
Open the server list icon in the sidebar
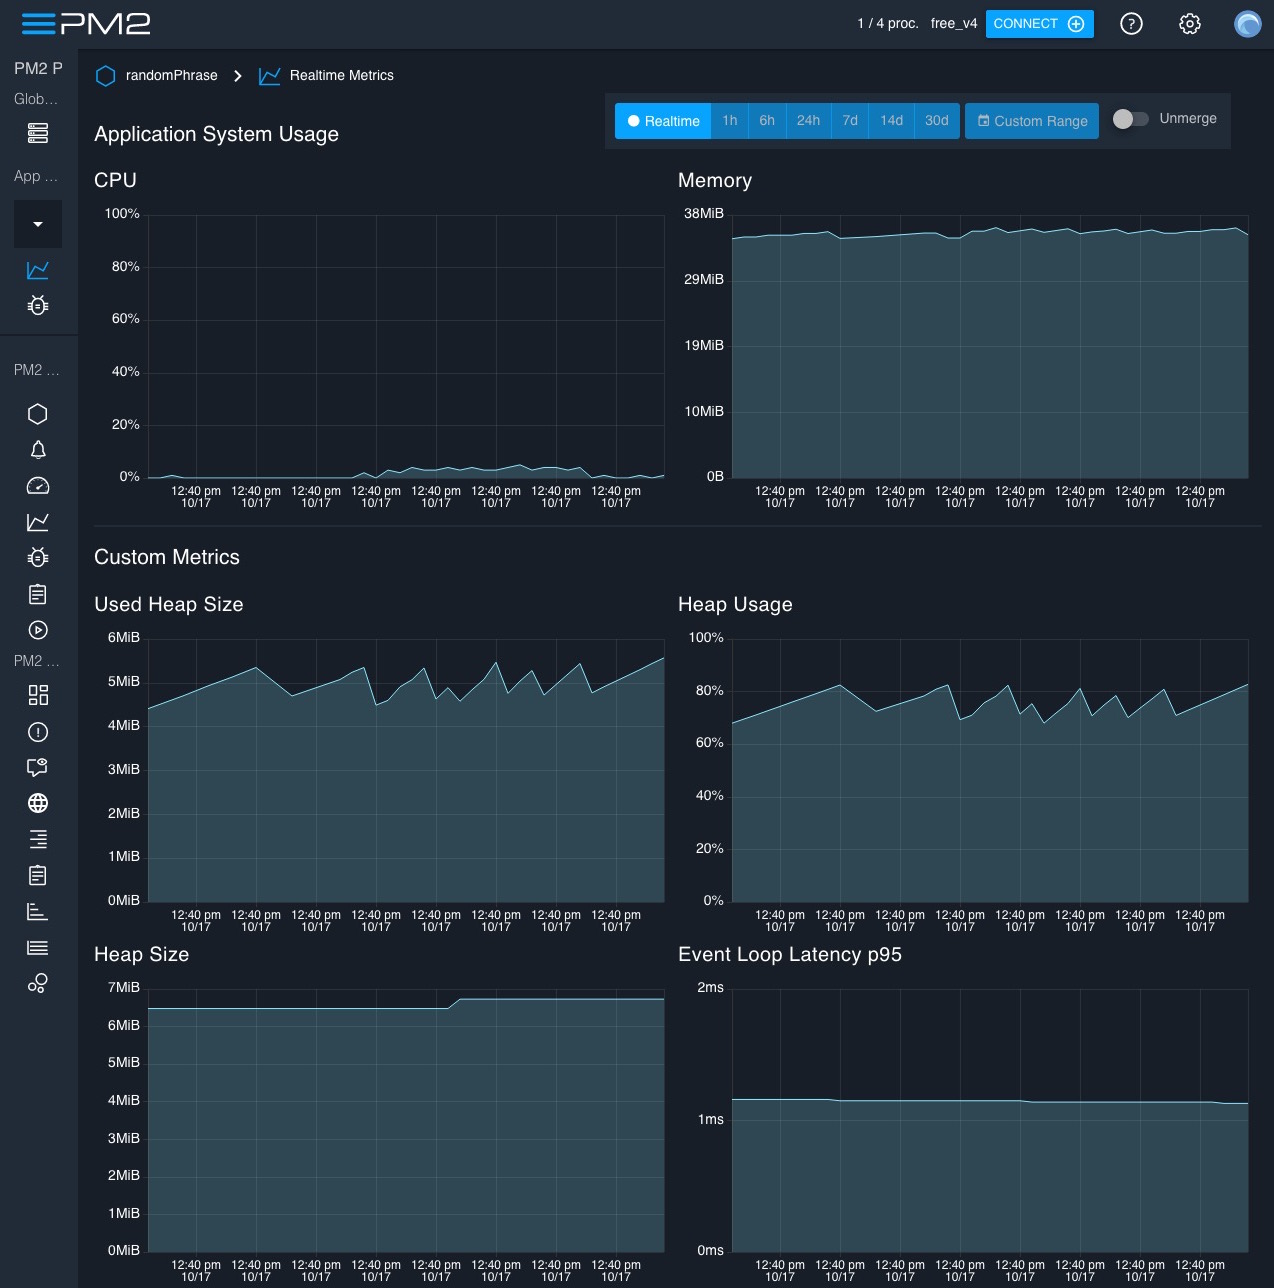point(38,133)
